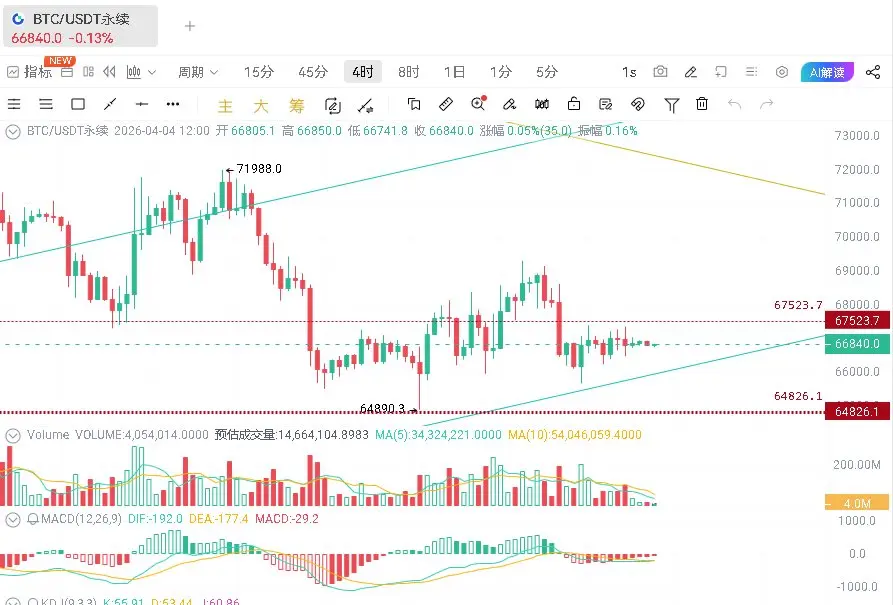Screen dimensions: 893x605
Task: Toggle the 大 indicator button
Action: (261, 106)
